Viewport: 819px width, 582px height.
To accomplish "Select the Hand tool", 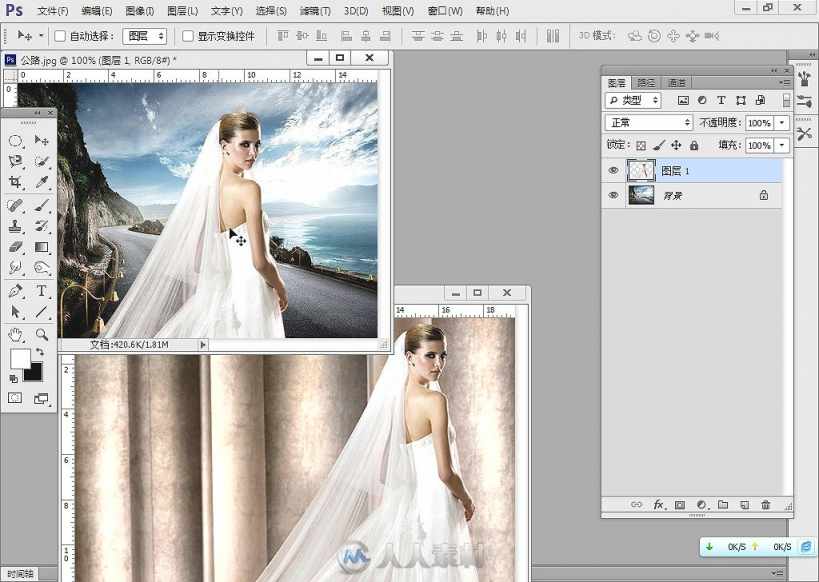I will click(16, 334).
